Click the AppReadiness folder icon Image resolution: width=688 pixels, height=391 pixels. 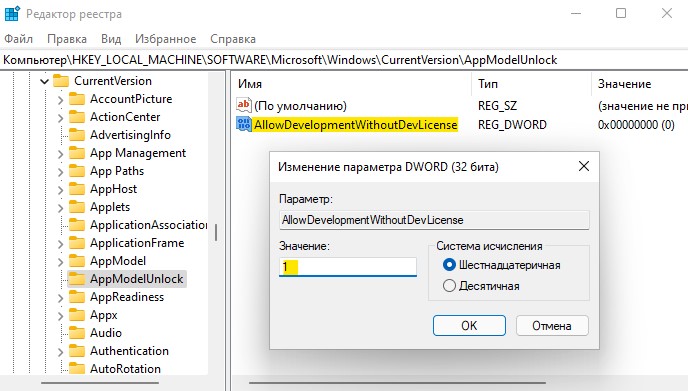point(77,297)
